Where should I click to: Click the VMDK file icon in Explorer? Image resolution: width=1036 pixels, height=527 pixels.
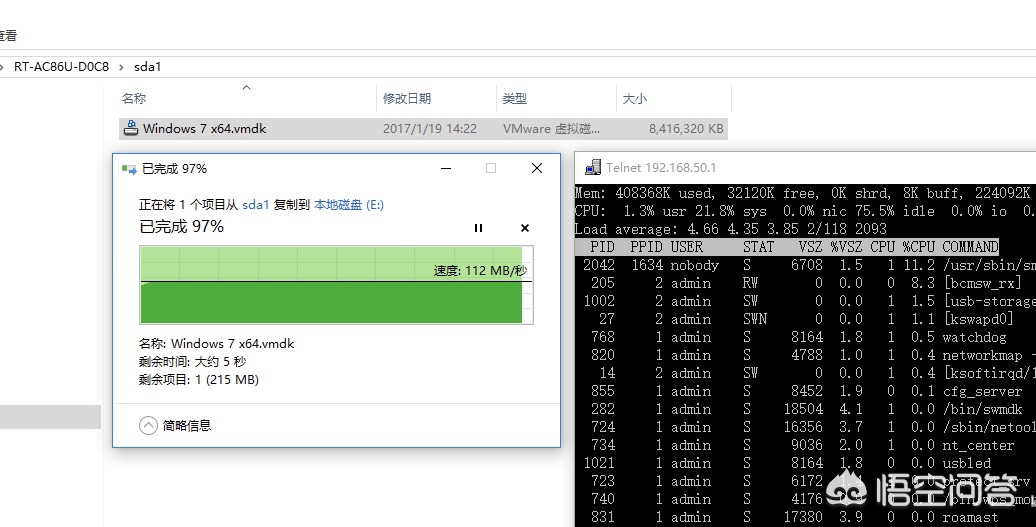tap(131, 128)
